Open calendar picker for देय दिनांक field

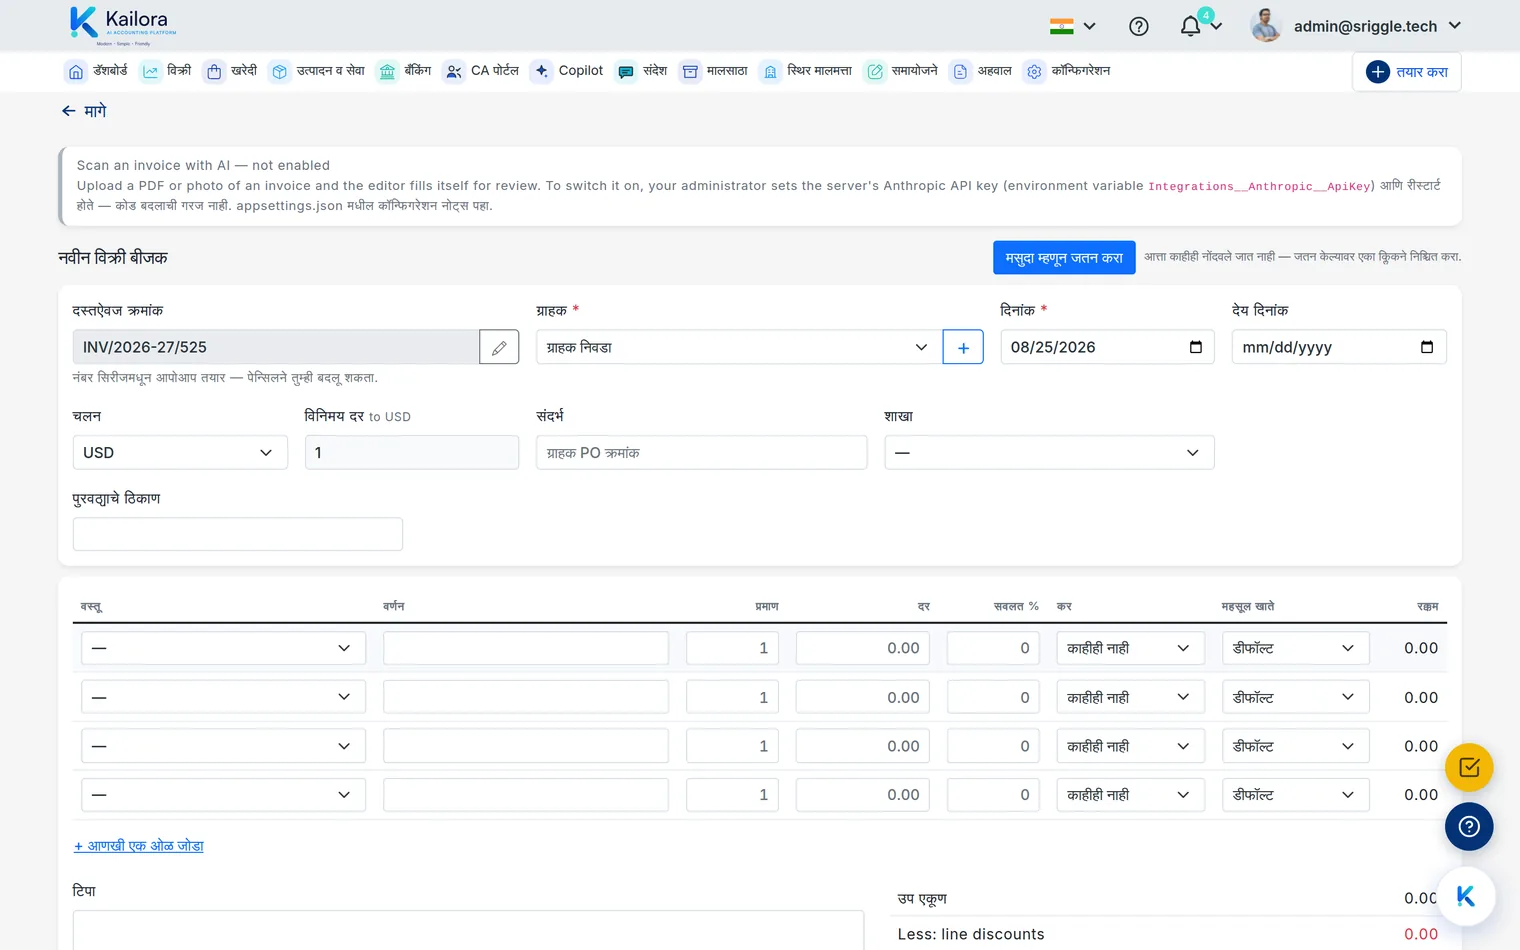pyautogui.click(x=1427, y=347)
